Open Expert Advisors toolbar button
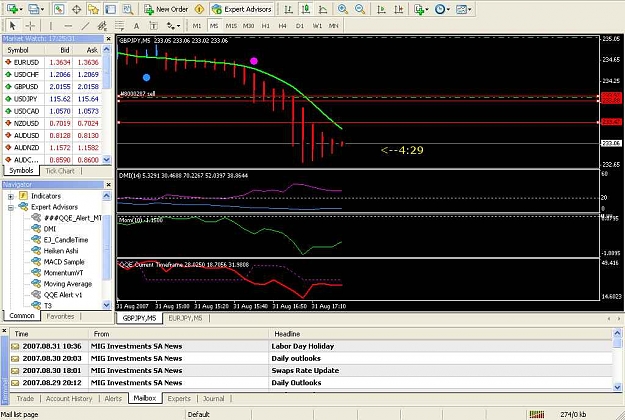This screenshot has width=625, height=420. pos(242,9)
